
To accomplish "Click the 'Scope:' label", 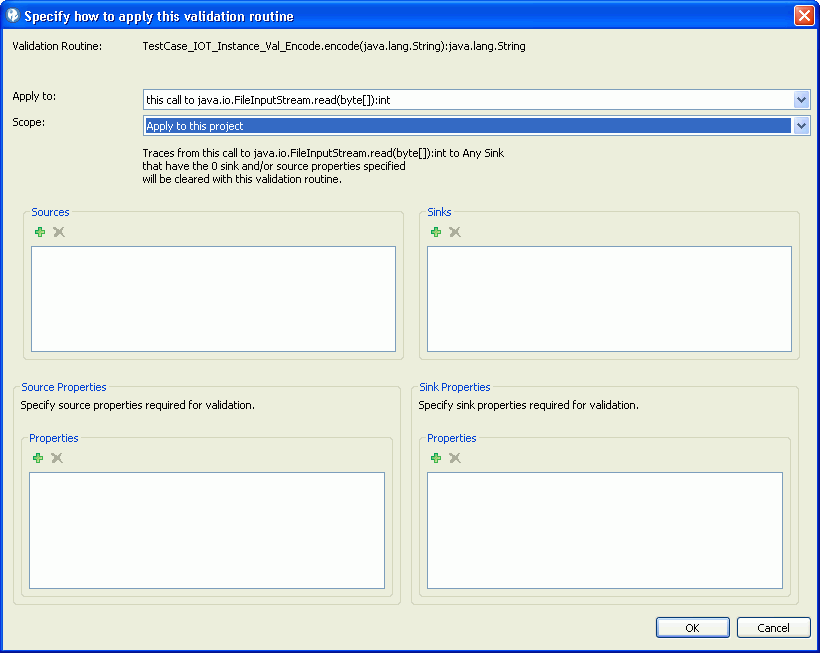I will [x=29, y=122].
